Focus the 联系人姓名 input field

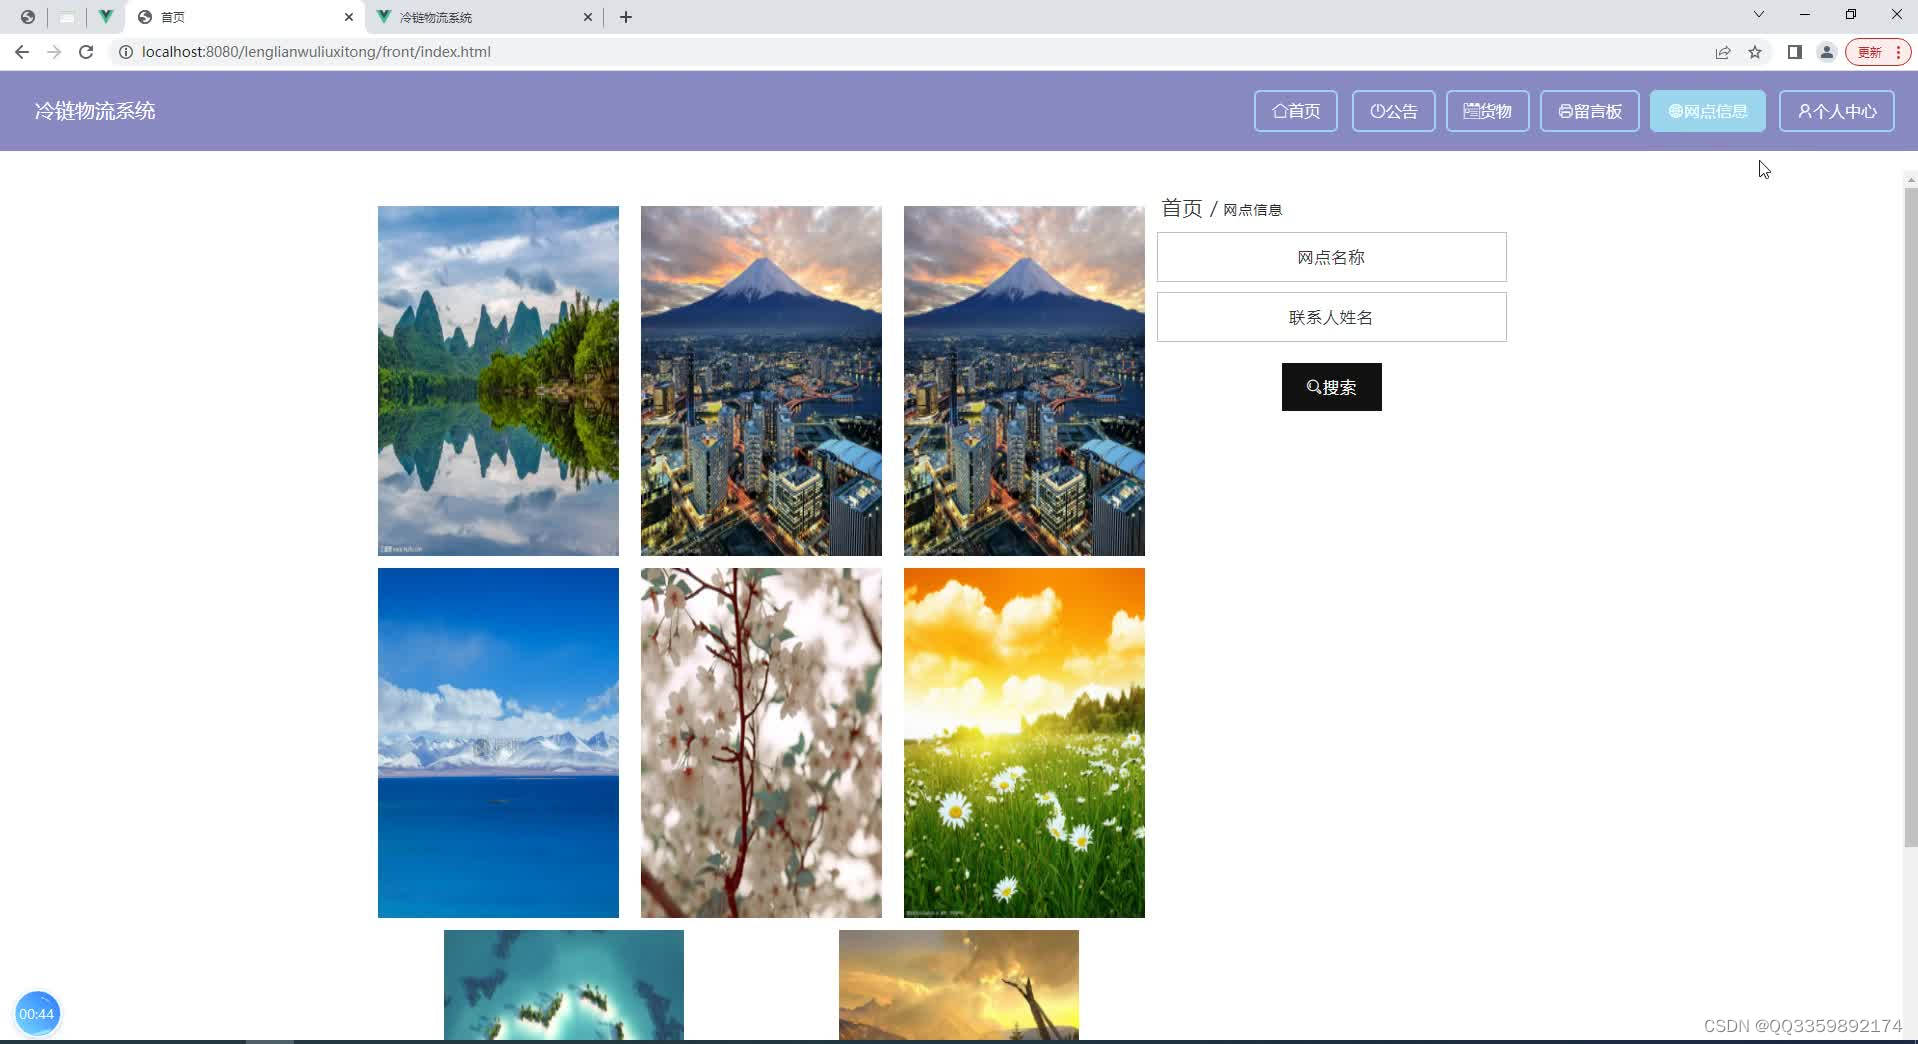pyautogui.click(x=1332, y=317)
